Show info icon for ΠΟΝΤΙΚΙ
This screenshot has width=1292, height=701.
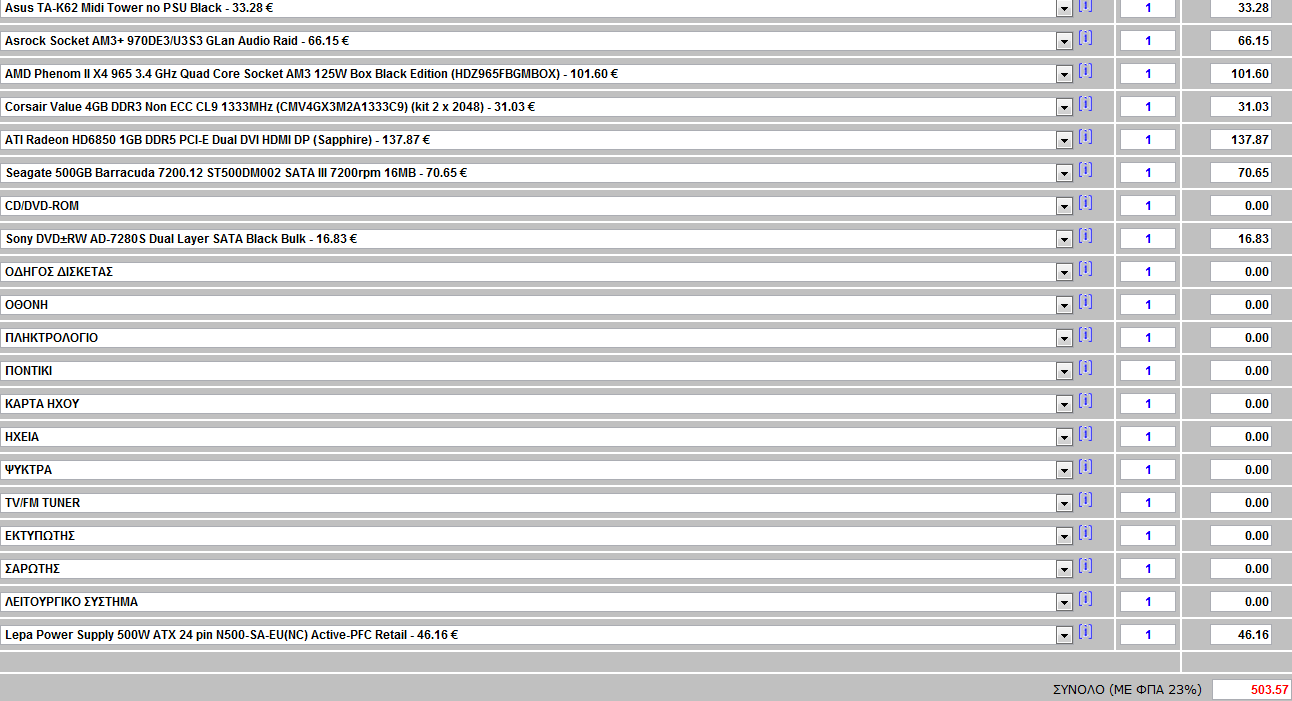tap(1085, 368)
